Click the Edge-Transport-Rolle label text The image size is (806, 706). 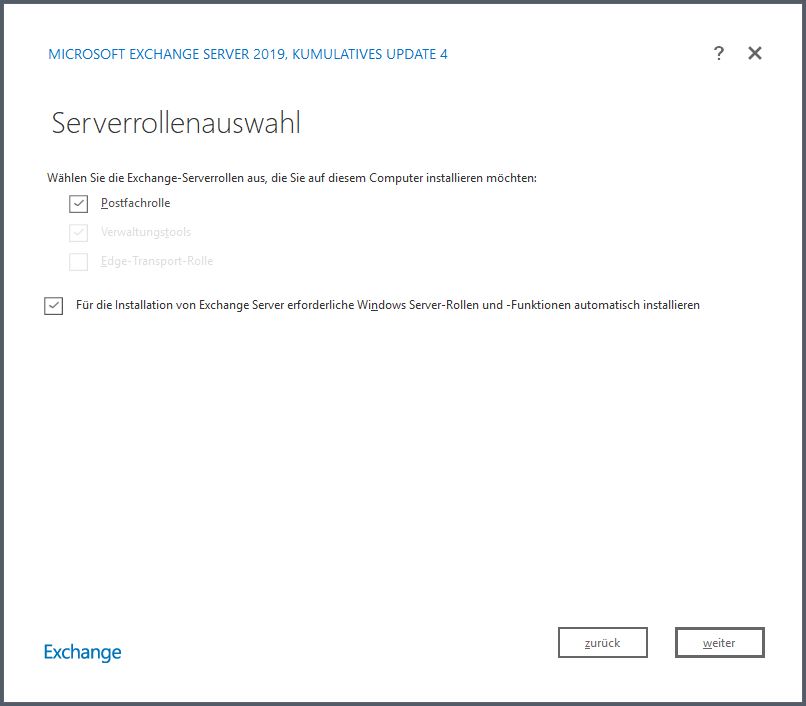pyautogui.click(x=157, y=261)
